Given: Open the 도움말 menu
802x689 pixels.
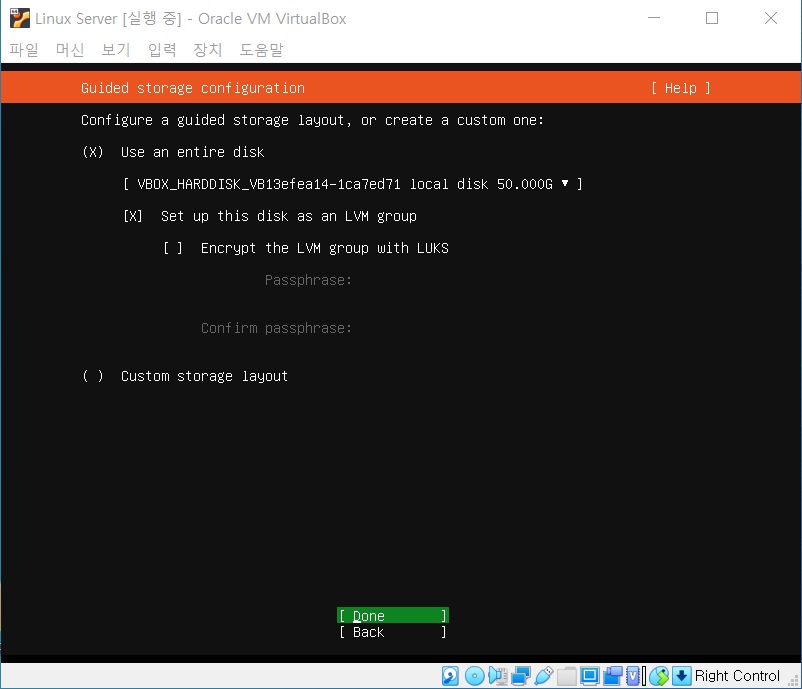Looking at the screenshot, I should click(x=261, y=50).
